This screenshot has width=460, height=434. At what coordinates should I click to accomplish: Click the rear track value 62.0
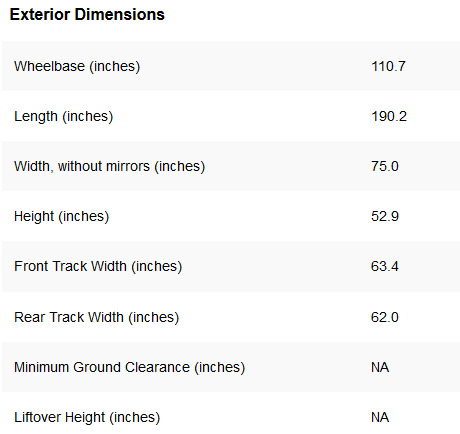click(385, 317)
